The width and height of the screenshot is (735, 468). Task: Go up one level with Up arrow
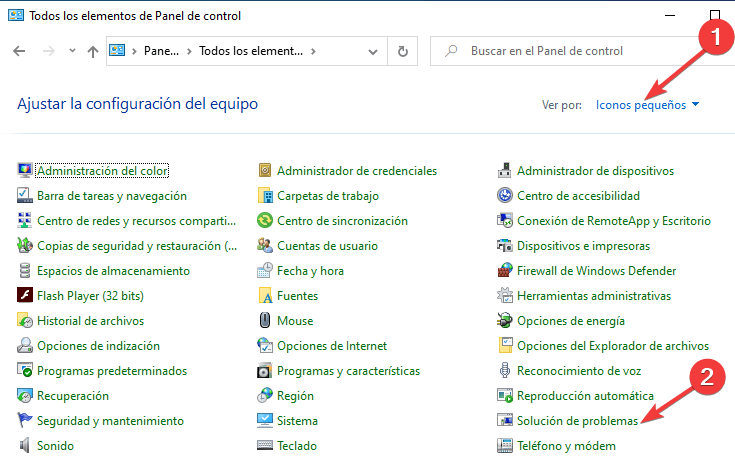pyautogui.click(x=93, y=51)
